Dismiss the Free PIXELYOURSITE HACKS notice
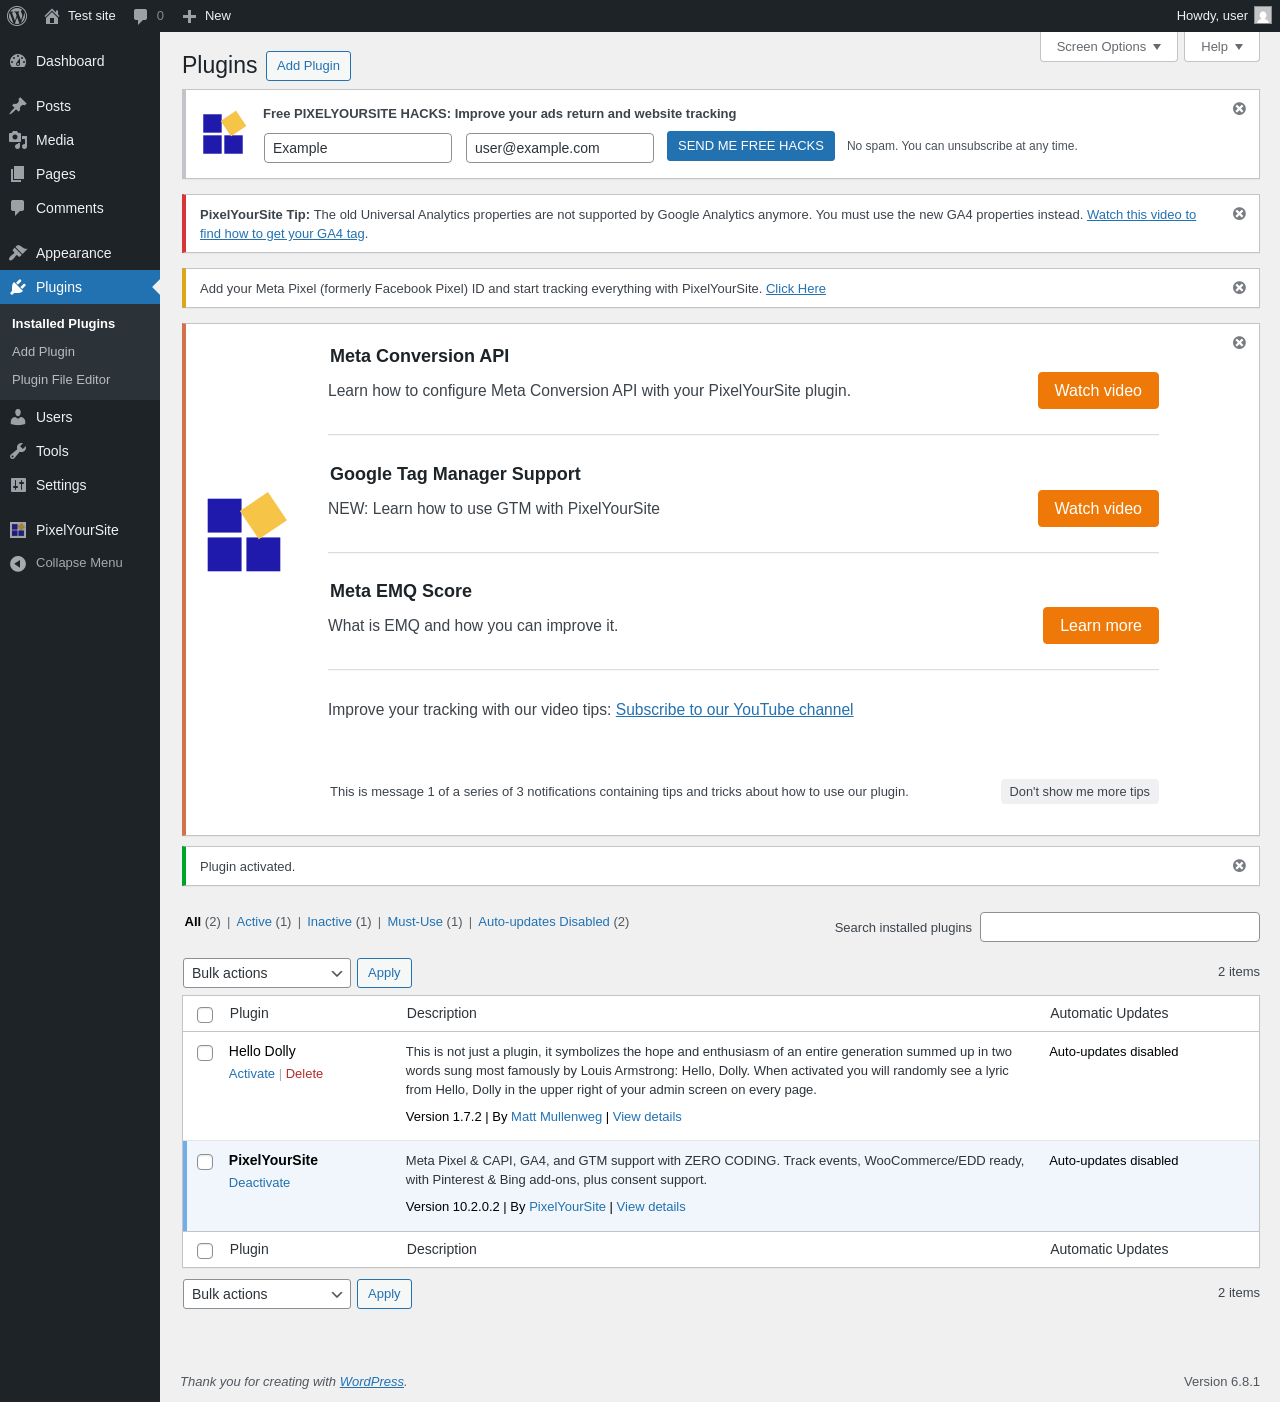The width and height of the screenshot is (1280, 1402). pyautogui.click(x=1239, y=108)
